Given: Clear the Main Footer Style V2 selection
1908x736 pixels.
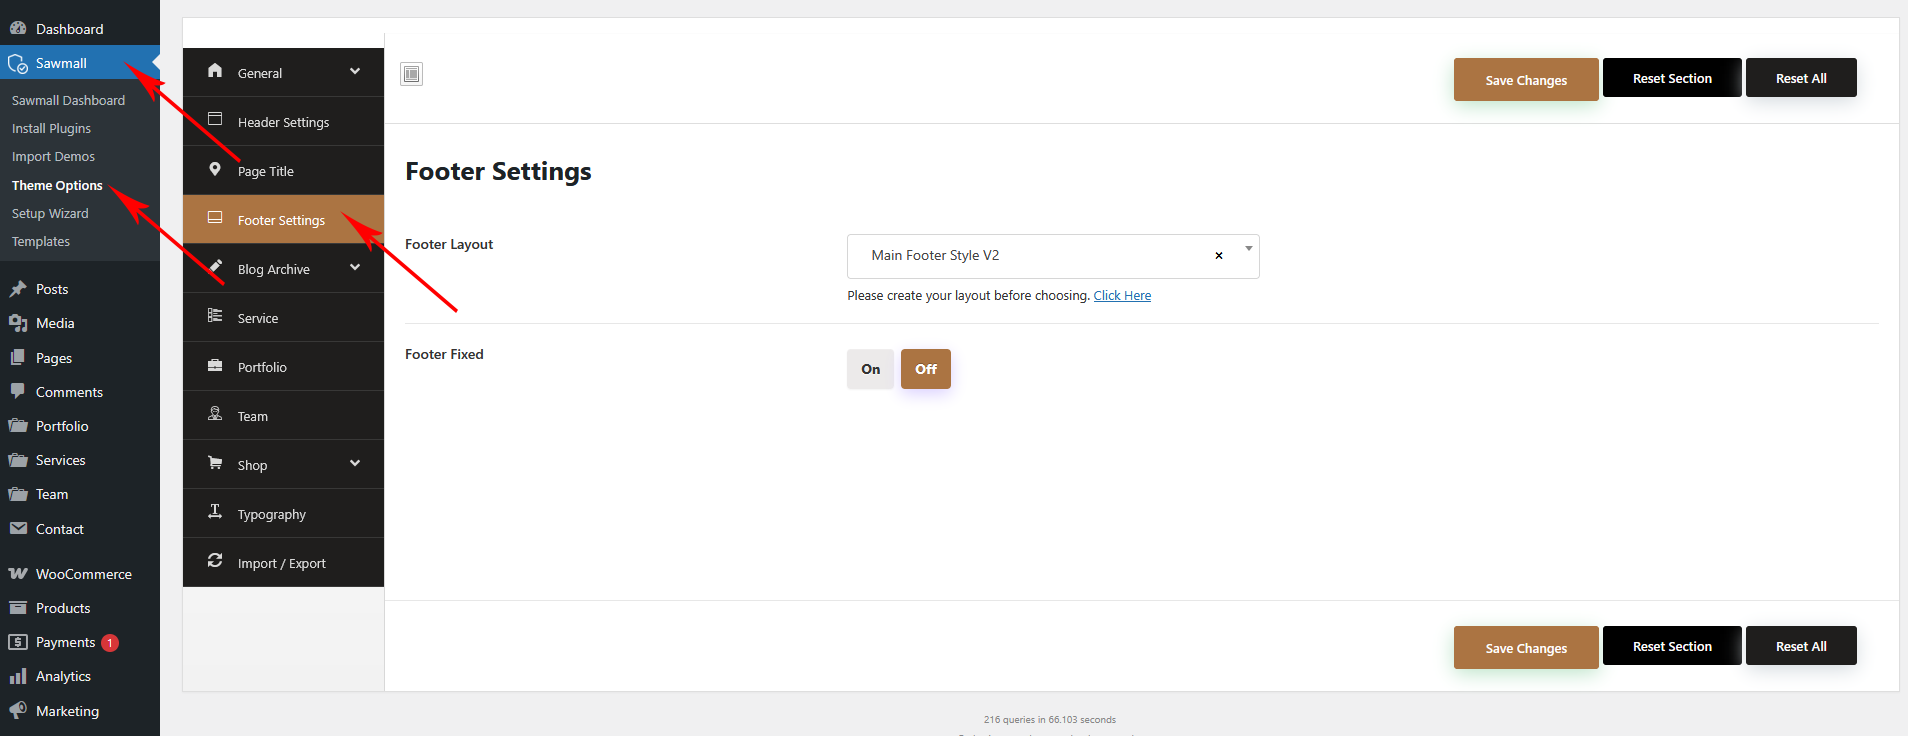Looking at the screenshot, I should (x=1219, y=256).
